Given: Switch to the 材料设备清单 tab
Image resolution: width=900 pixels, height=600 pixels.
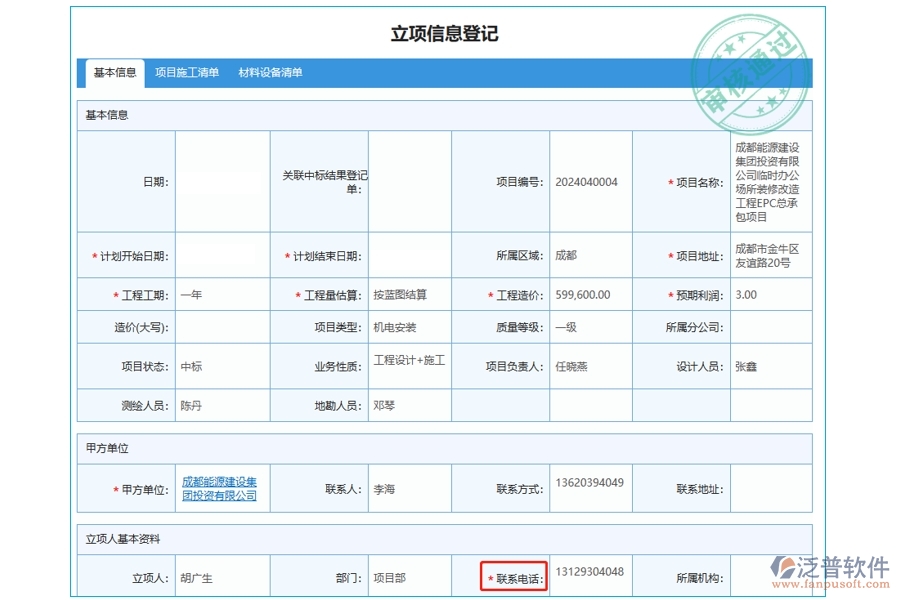Looking at the screenshot, I should 270,72.
